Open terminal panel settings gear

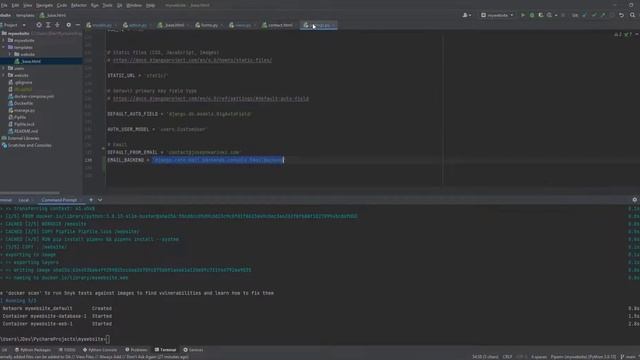(634, 200)
